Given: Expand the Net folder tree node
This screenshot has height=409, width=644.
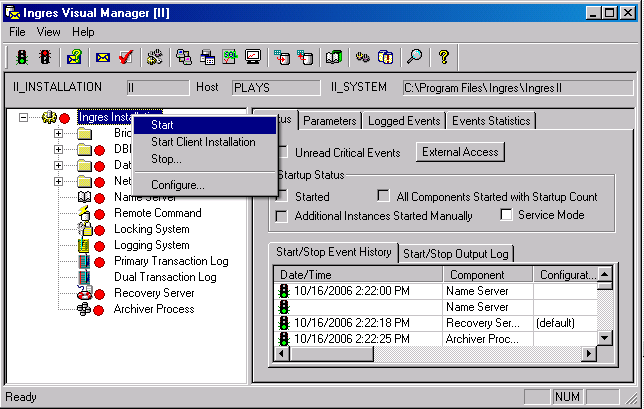Looking at the screenshot, I should pyautogui.click(x=58, y=182).
